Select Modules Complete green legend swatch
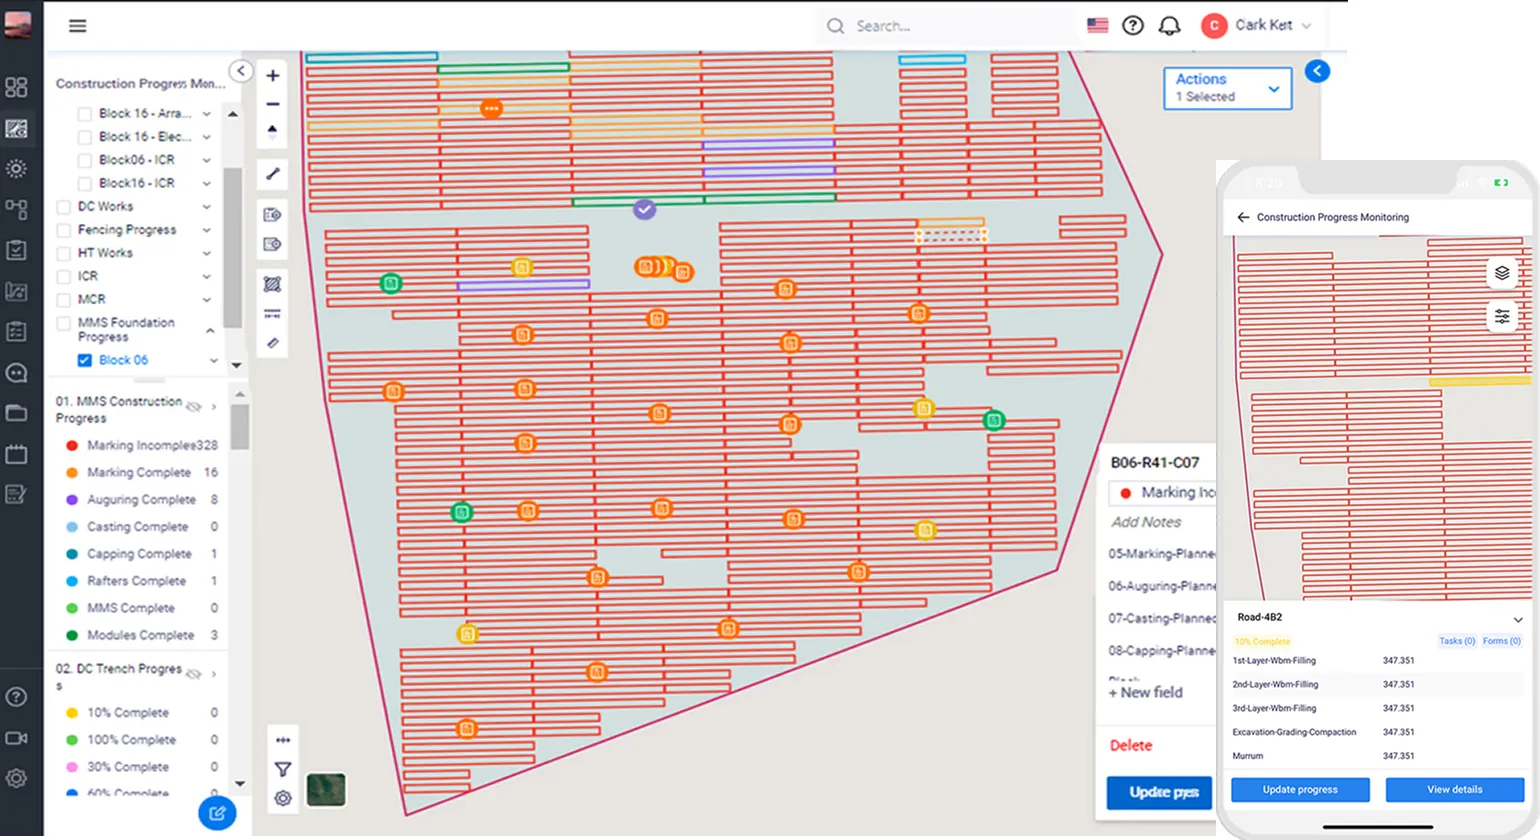1540x840 pixels. pos(72,636)
